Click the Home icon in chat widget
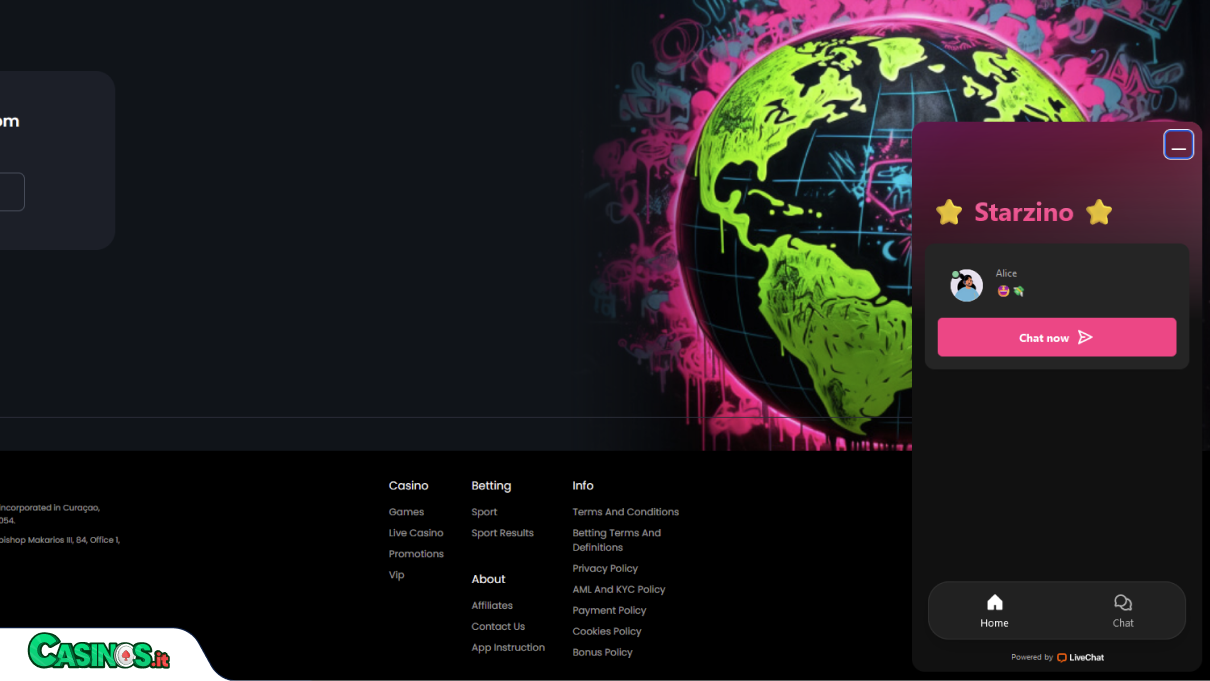Viewport: 1210px width, 681px height. click(x=994, y=602)
